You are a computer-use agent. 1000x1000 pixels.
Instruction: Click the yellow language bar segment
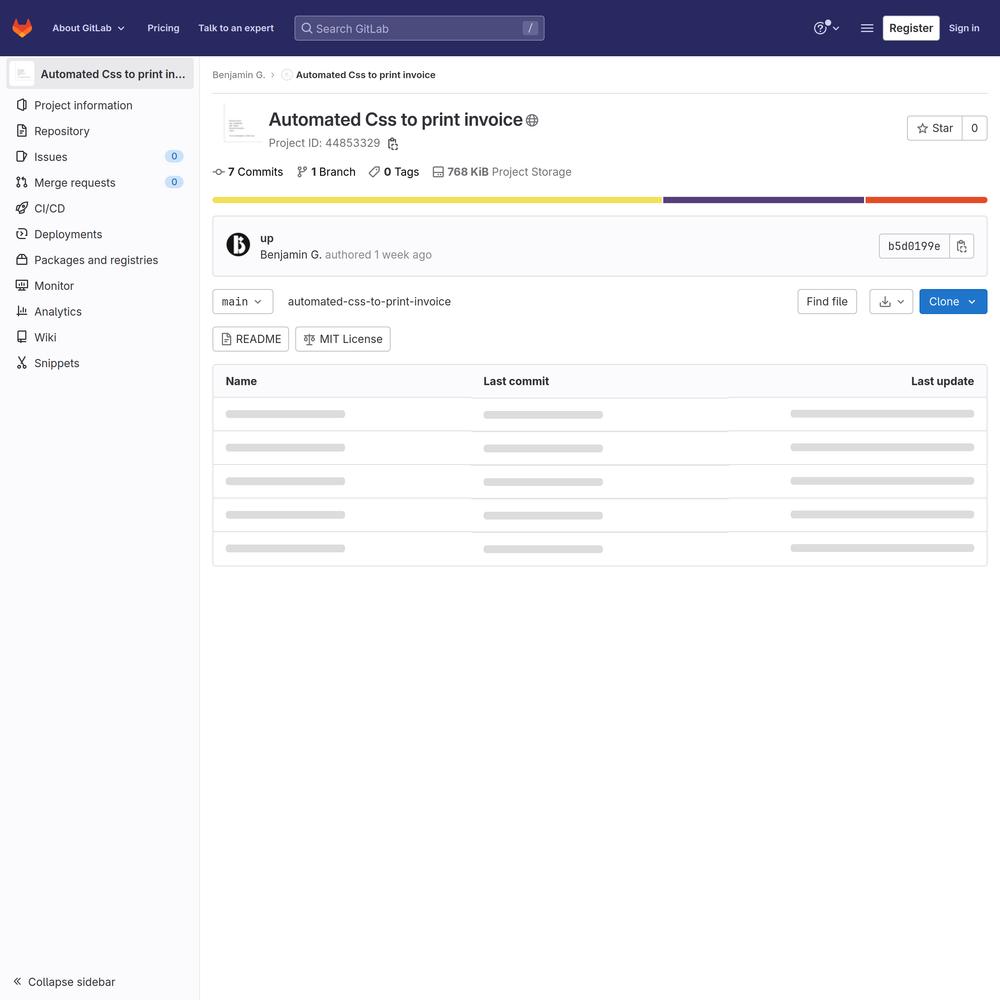click(x=437, y=200)
